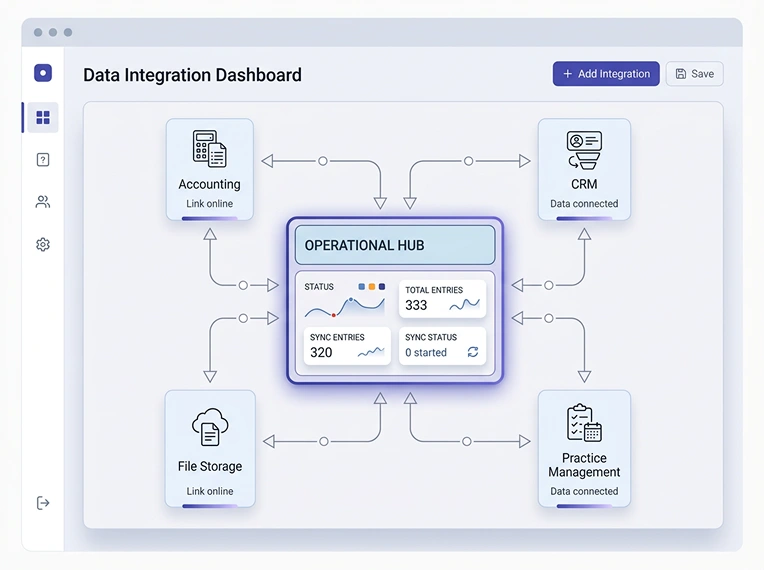This screenshot has width=764, height=570.
Task: Click connector node on File Storage bottom line
Action: coord(324,441)
